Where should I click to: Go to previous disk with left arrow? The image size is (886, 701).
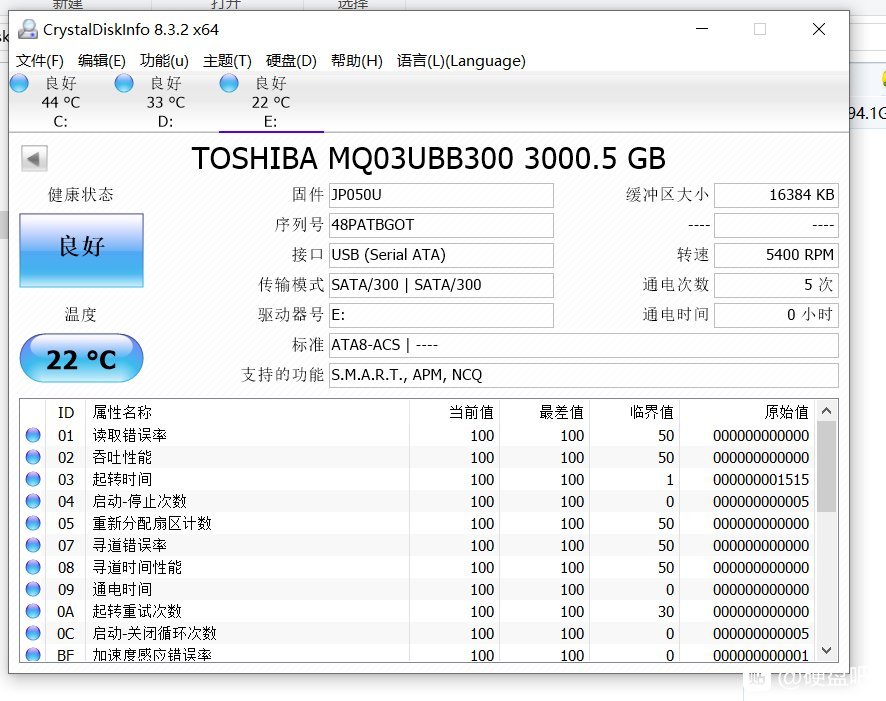click(x=34, y=159)
